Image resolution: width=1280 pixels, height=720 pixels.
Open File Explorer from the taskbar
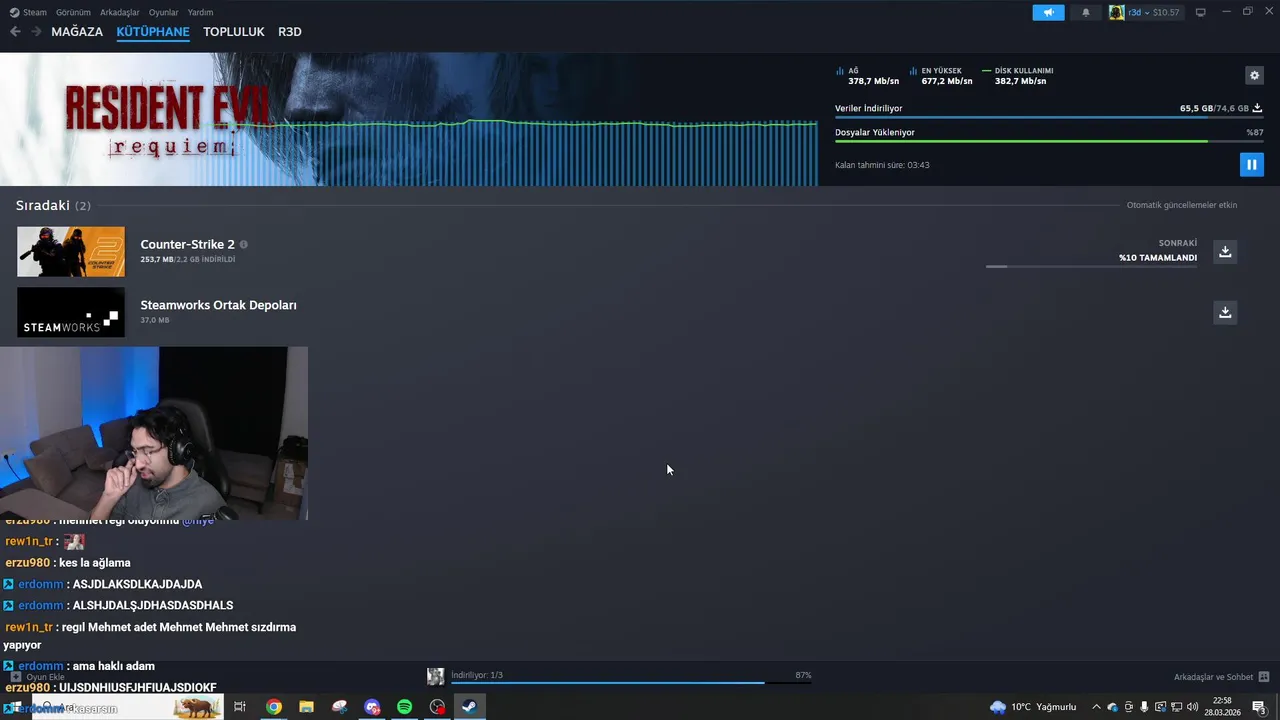(x=306, y=707)
